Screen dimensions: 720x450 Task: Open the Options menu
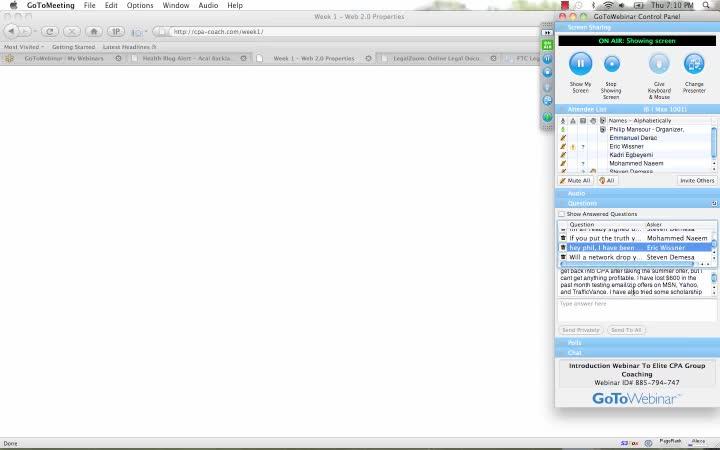tap(140, 6)
